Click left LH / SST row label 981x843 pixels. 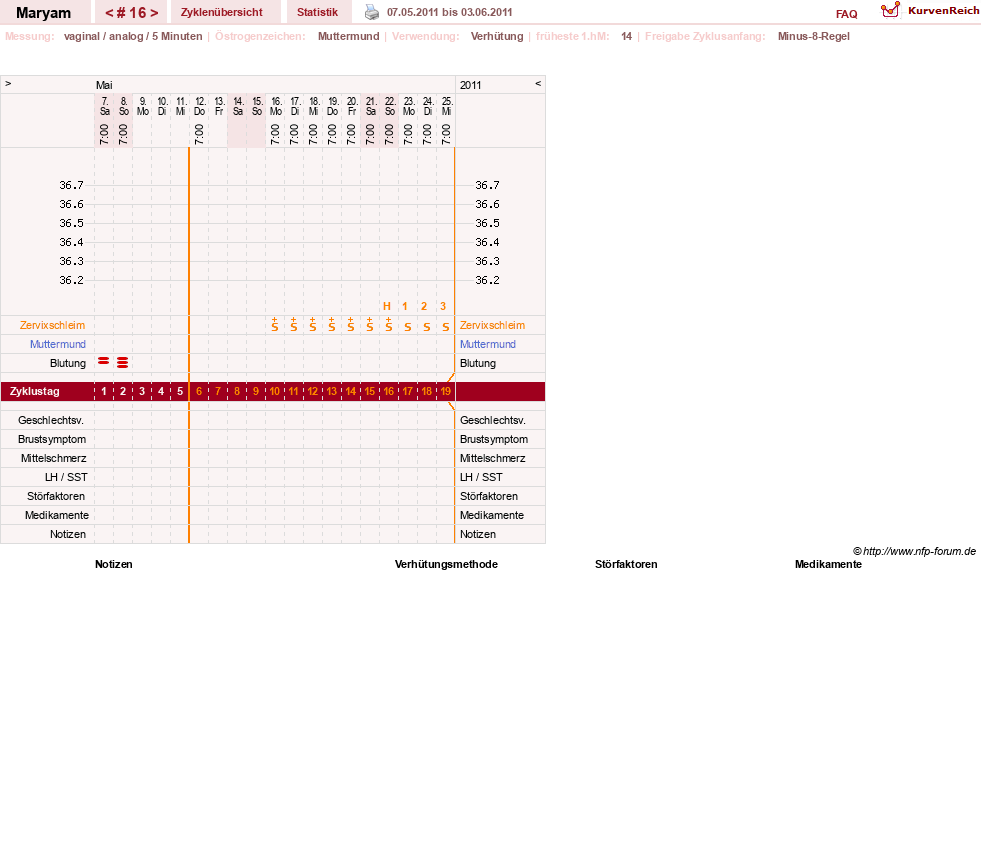coord(66,477)
